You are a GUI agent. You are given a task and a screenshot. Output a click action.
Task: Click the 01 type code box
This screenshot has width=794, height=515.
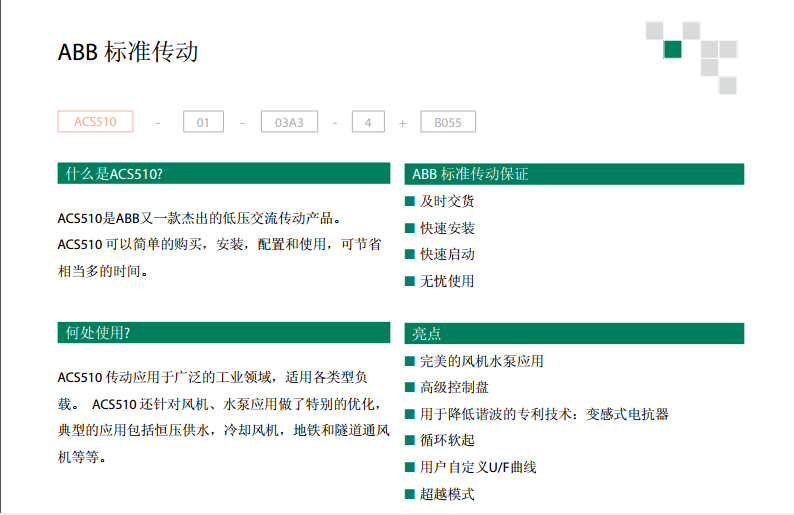pyautogui.click(x=203, y=123)
